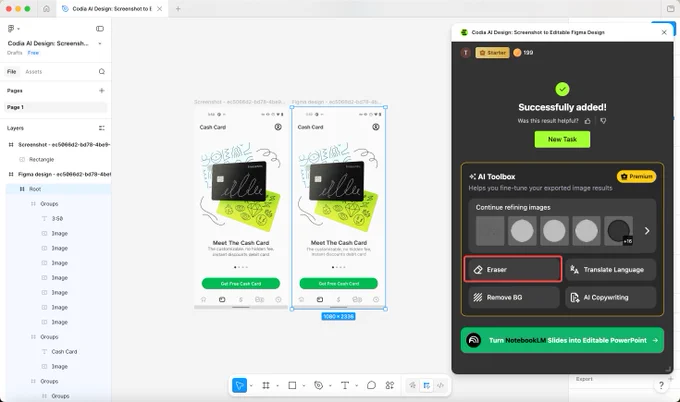Select the Move tool in bottom toolbar
This screenshot has height=402, width=680.
[239, 385]
